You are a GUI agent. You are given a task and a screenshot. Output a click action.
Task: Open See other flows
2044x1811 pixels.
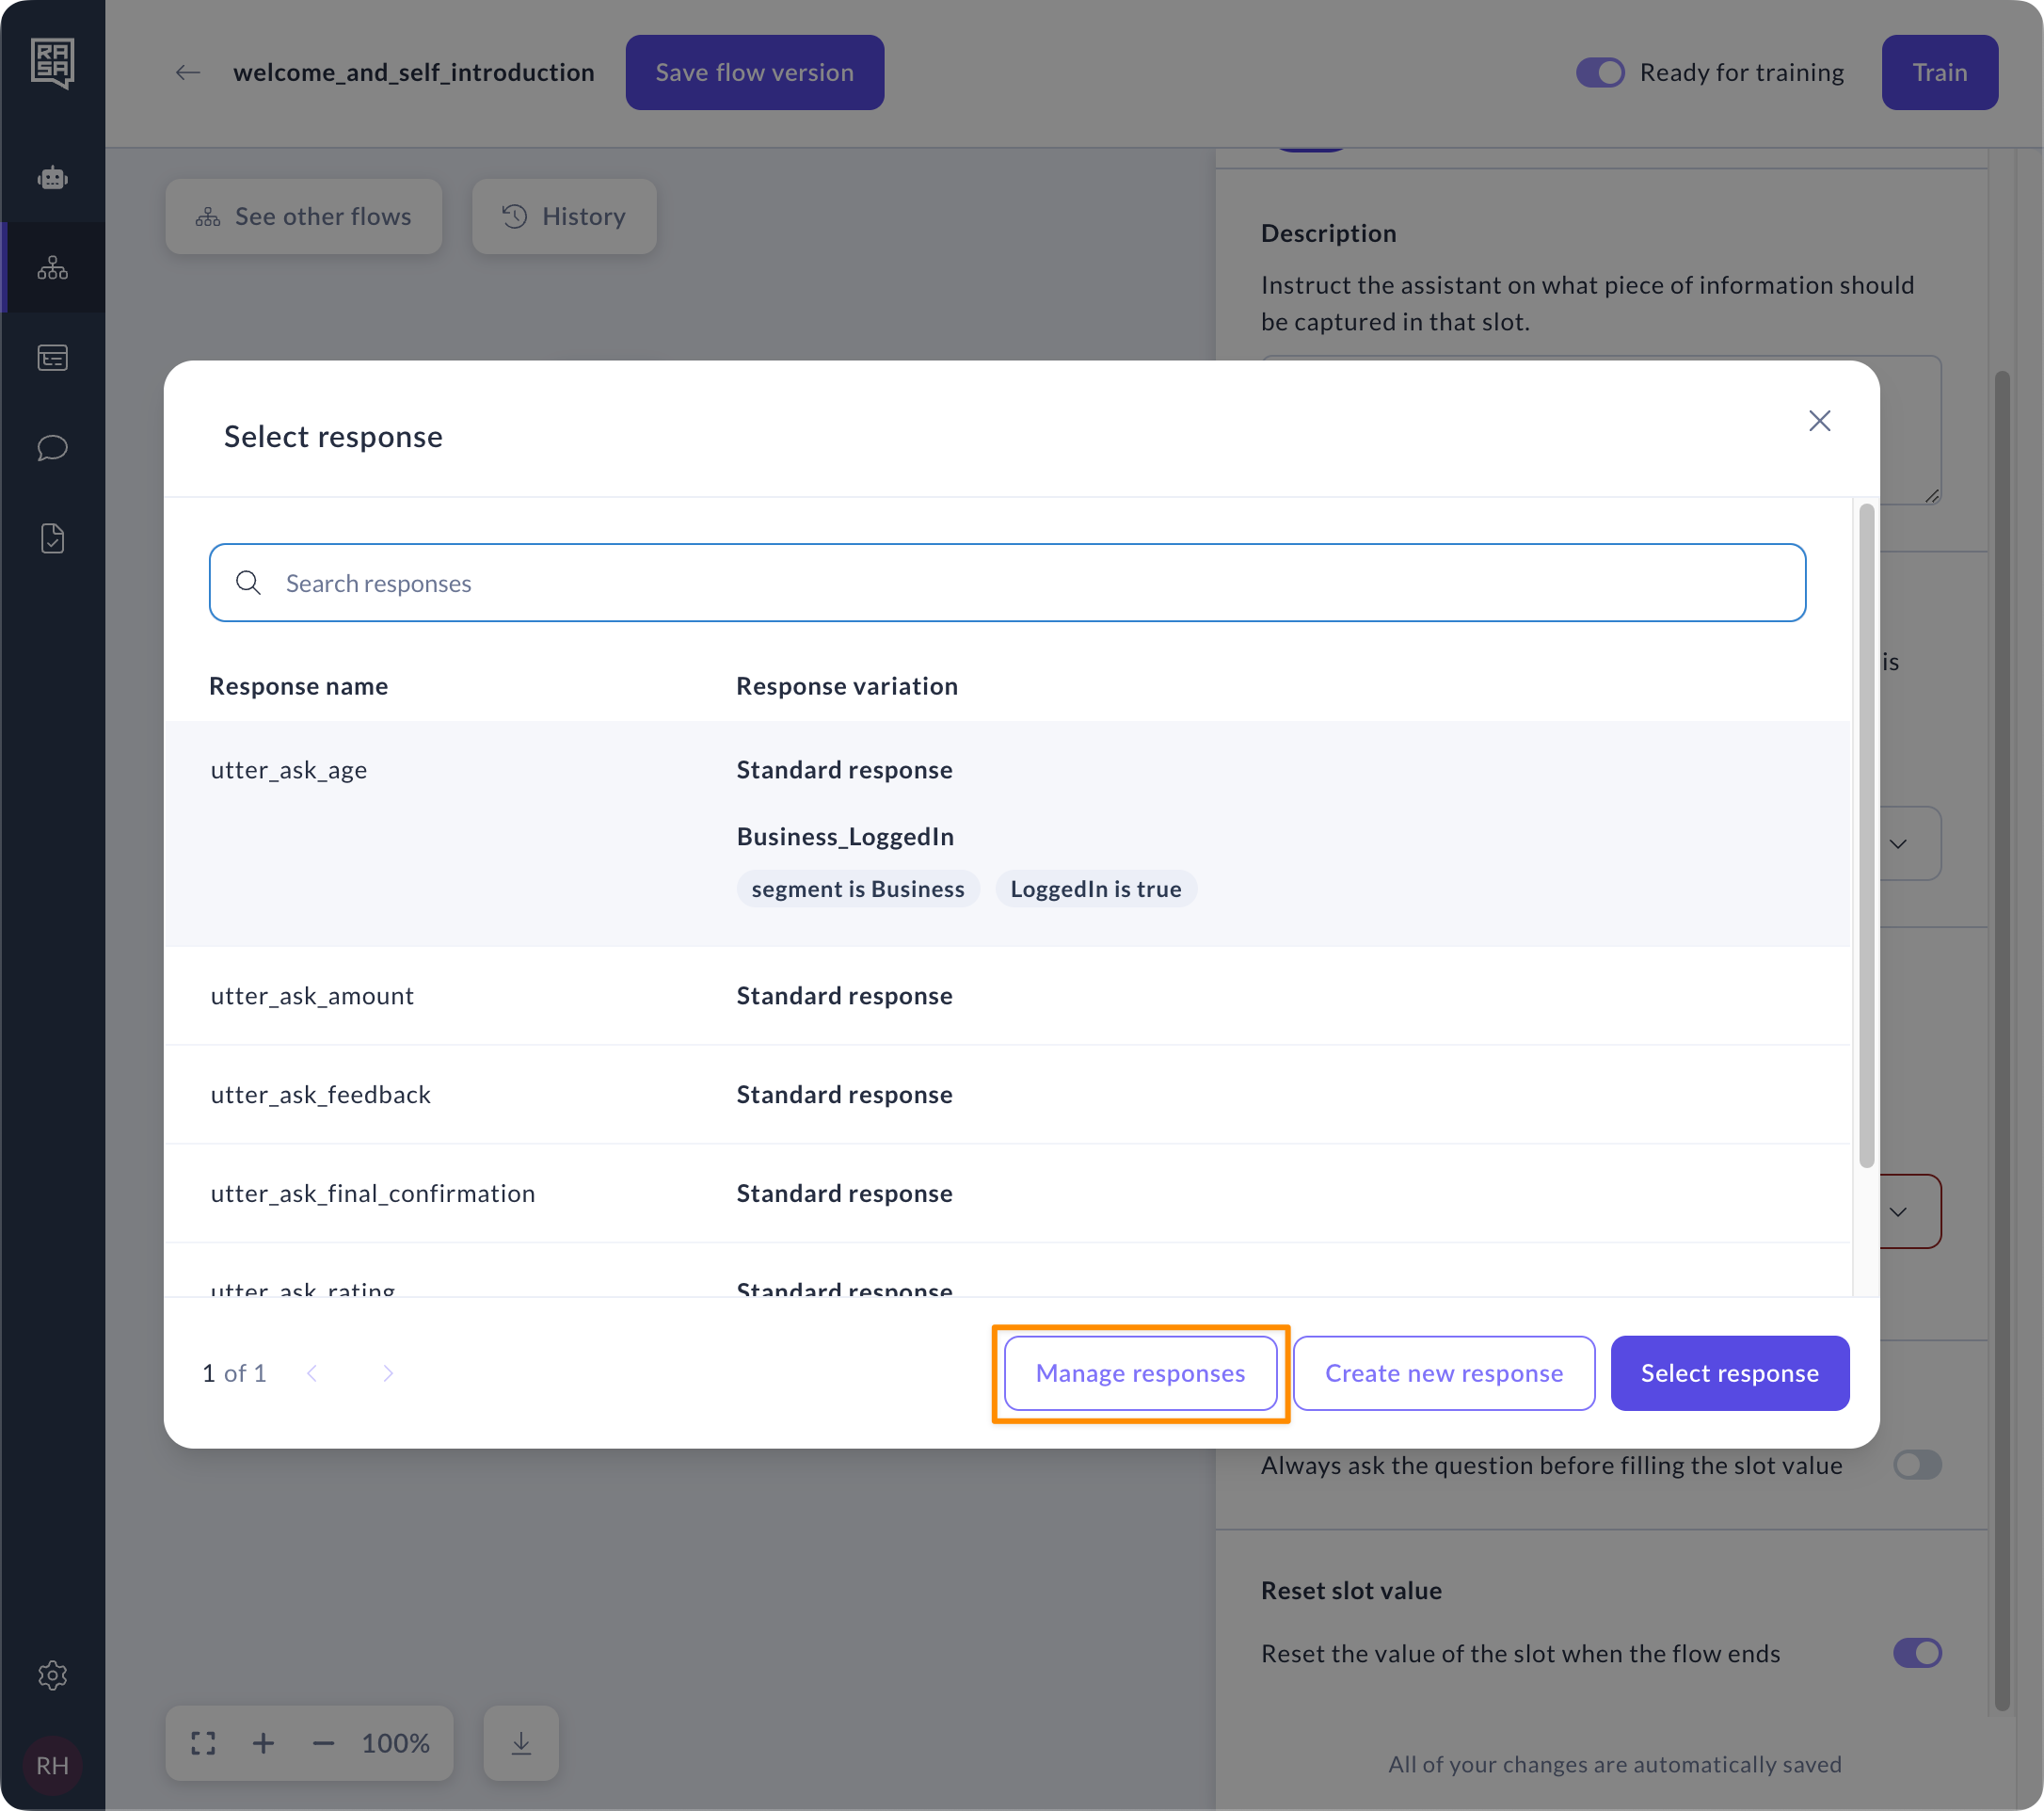point(303,216)
